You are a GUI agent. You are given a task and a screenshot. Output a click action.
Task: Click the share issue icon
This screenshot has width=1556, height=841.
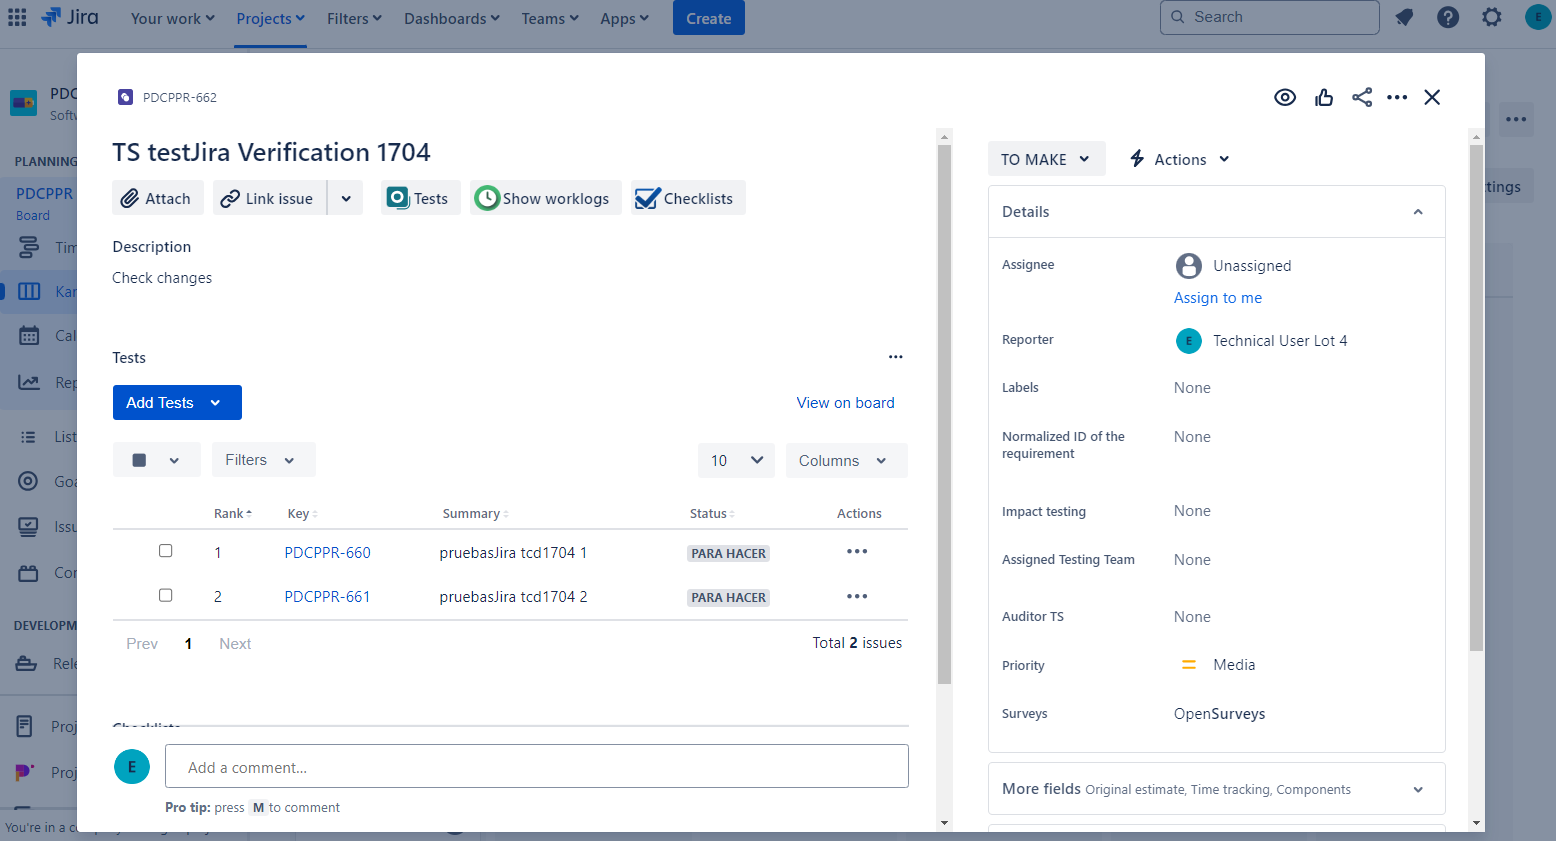click(x=1362, y=97)
